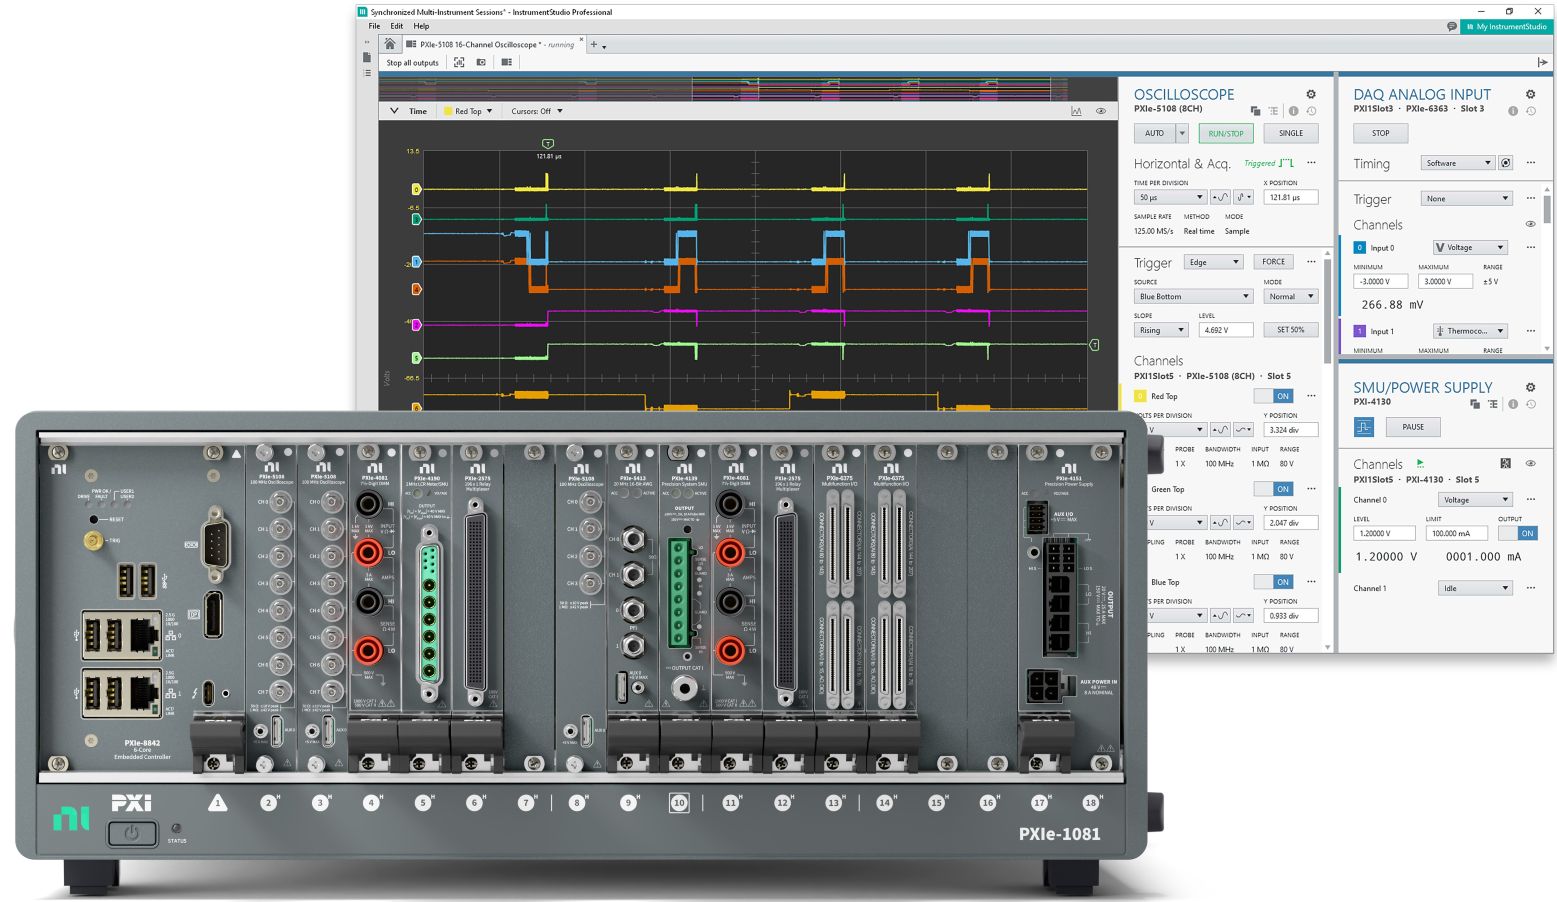
Task: Open Horizontal & Acq. more options ellipsis
Action: [1311, 163]
